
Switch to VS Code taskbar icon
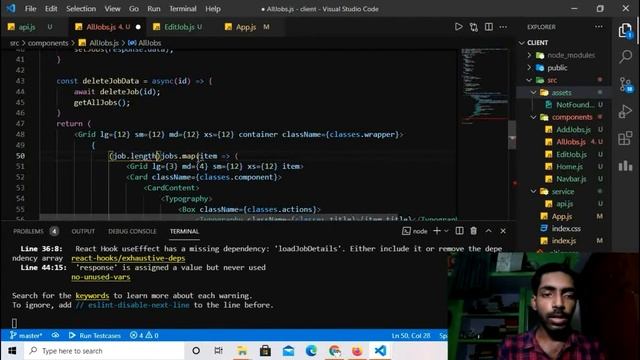(x=380, y=351)
